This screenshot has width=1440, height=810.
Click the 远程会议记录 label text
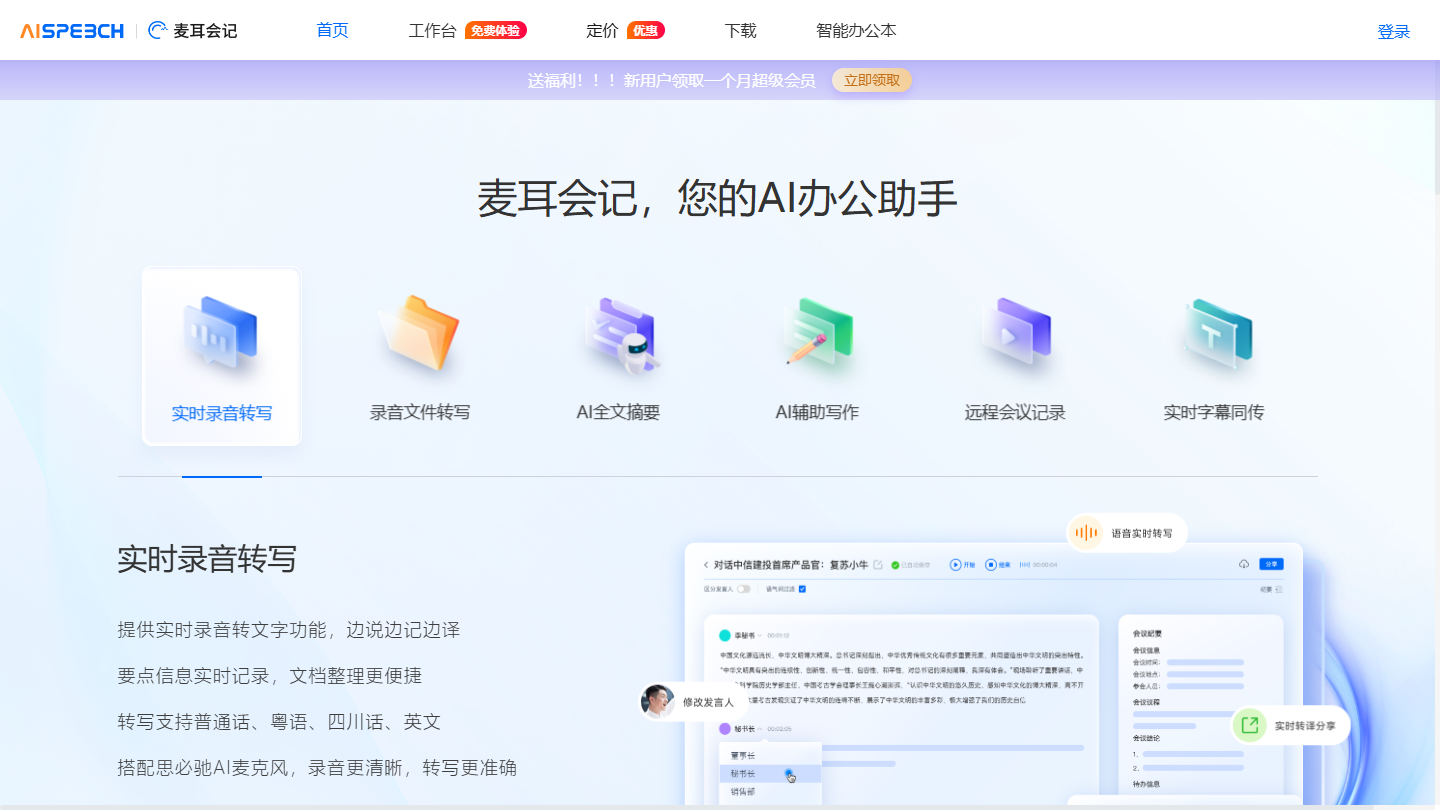click(1015, 412)
